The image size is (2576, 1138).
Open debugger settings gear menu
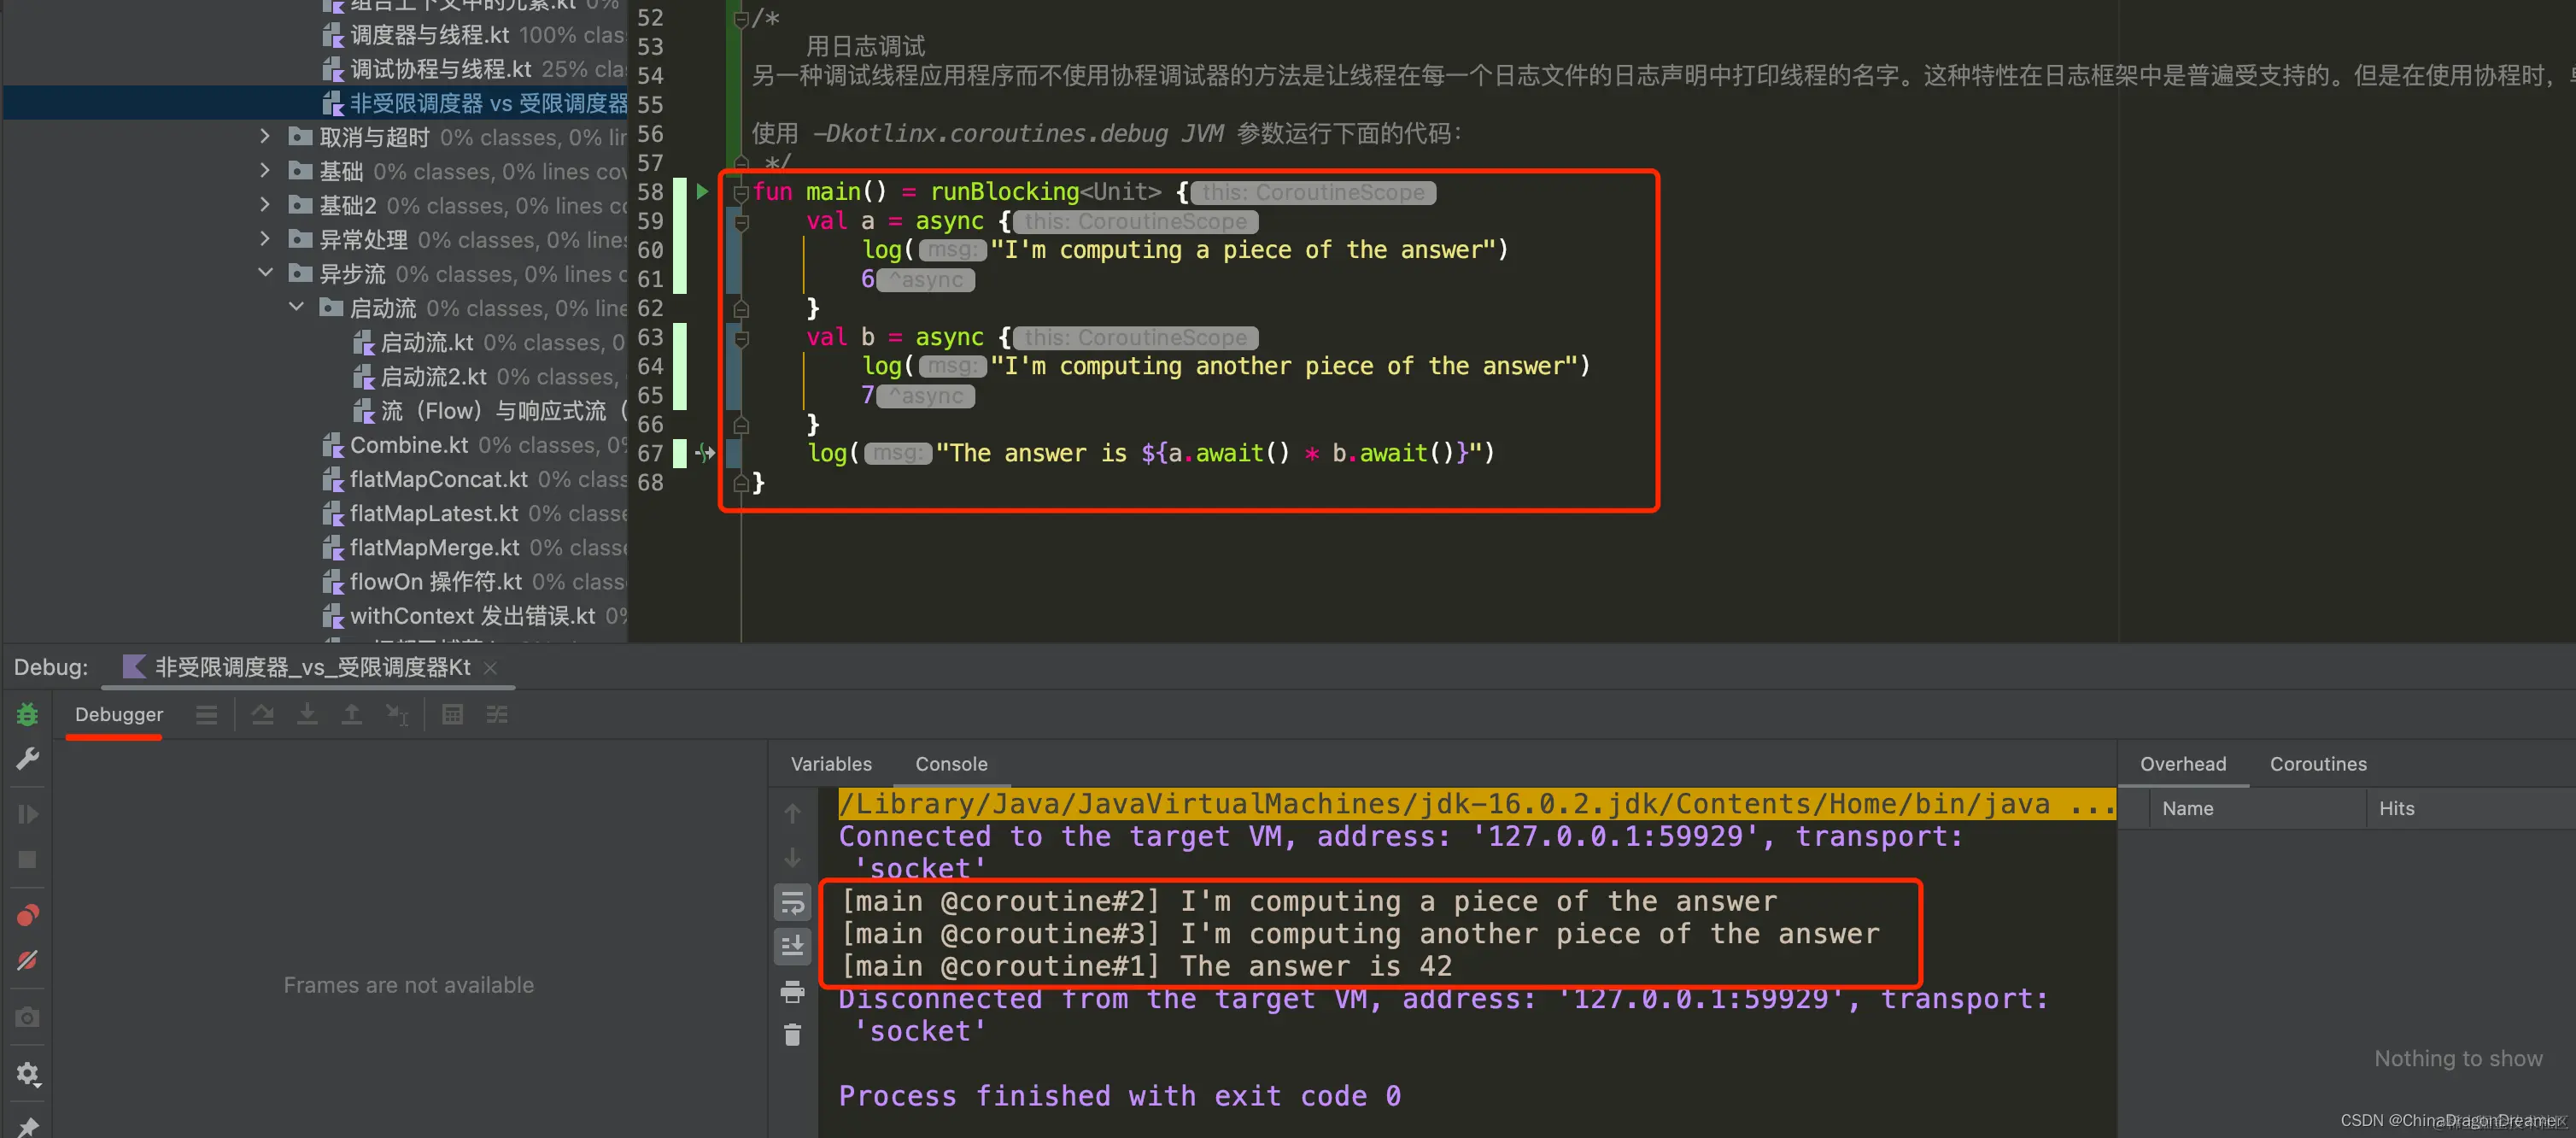tap(27, 1074)
